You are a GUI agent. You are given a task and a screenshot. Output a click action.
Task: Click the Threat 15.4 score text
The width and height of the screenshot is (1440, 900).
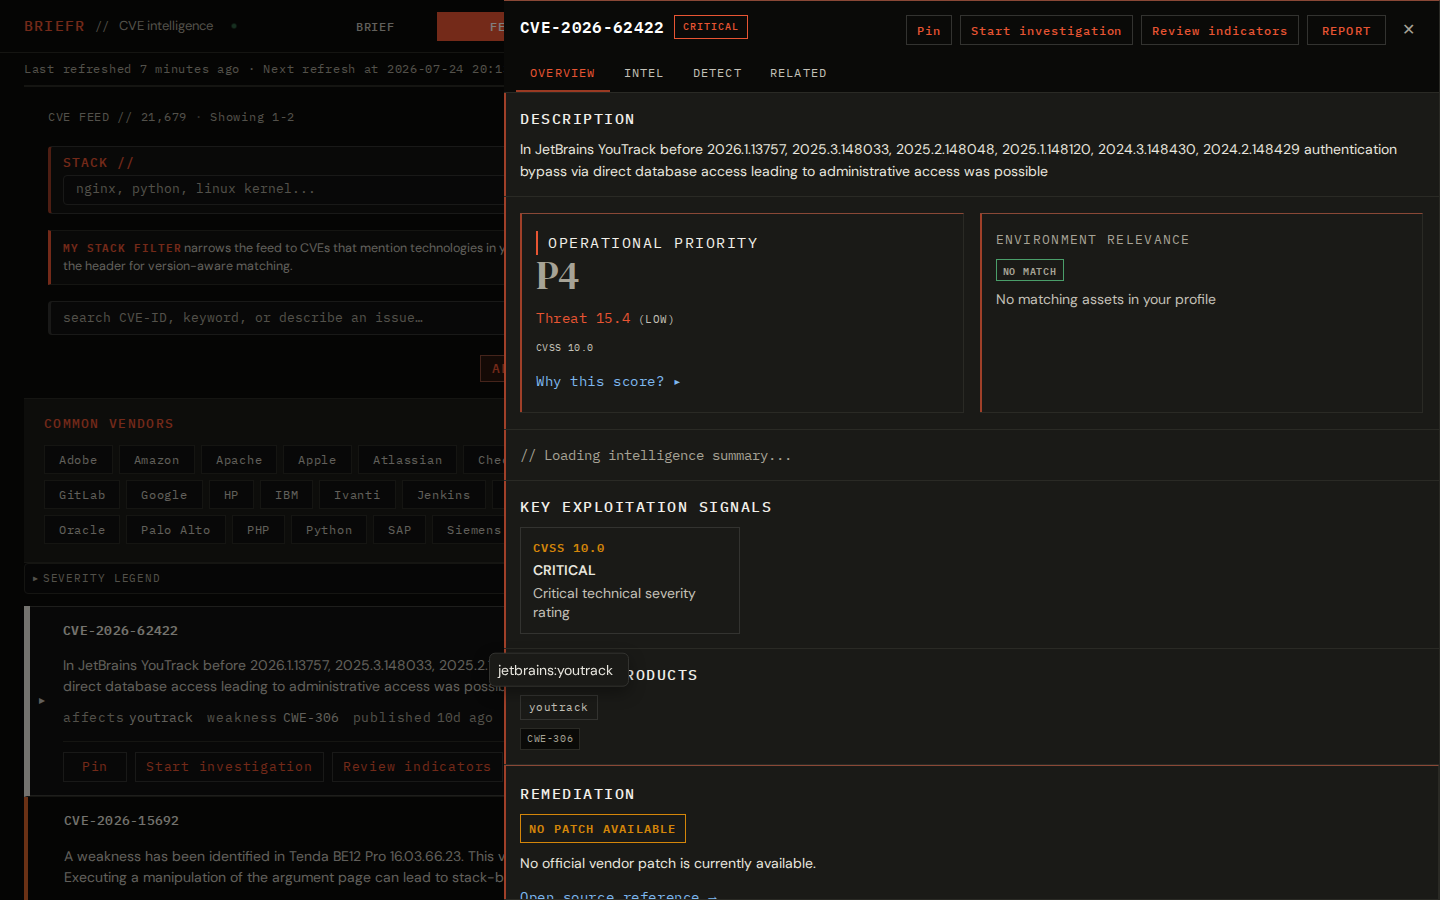[x=583, y=318]
